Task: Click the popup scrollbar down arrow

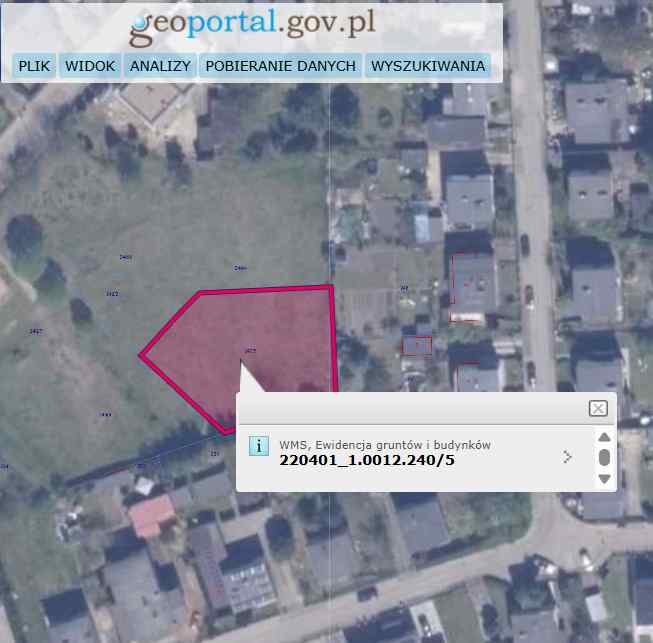Action: click(x=604, y=479)
